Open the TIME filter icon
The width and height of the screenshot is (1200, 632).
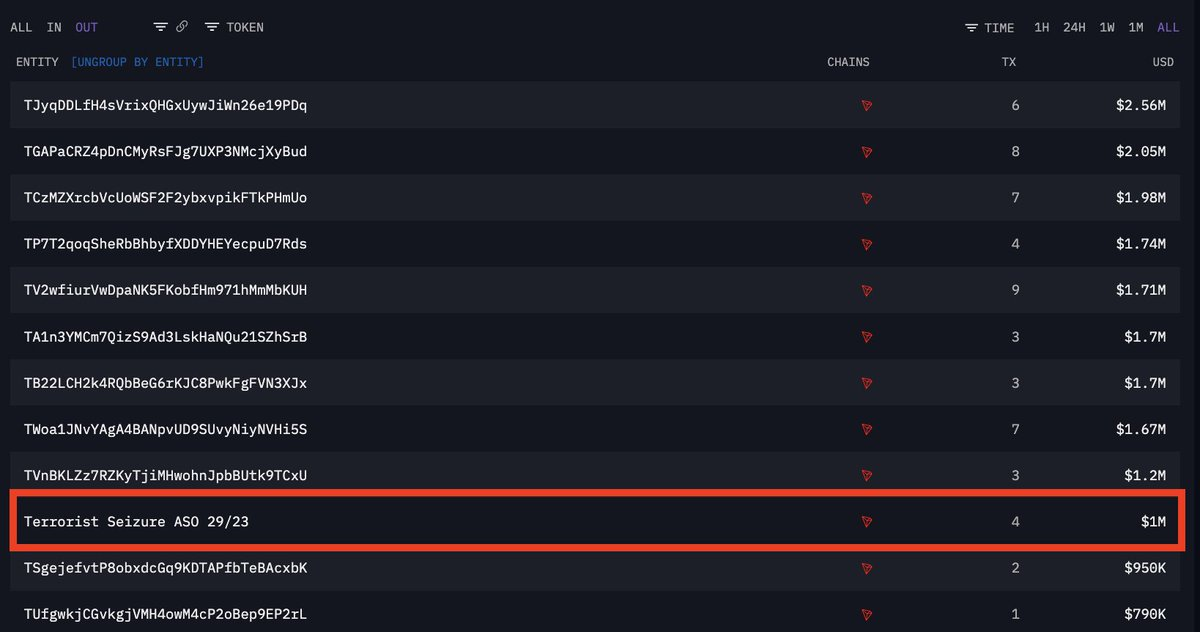pyautogui.click(x=972, y=28)
